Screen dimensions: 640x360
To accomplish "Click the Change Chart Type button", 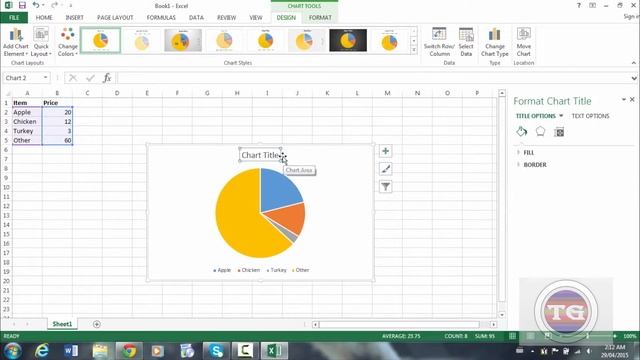I will coord(494,42).
